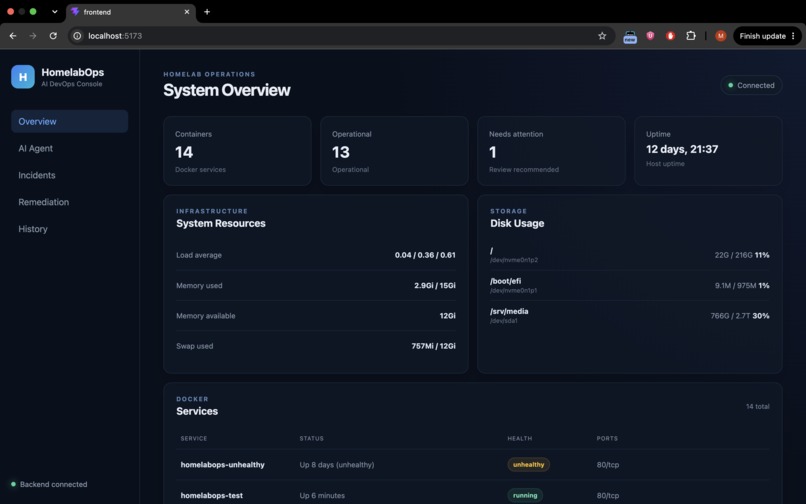Screen dimensions: 806x504
Task: Click the STATUS column header
Action: 312,439
